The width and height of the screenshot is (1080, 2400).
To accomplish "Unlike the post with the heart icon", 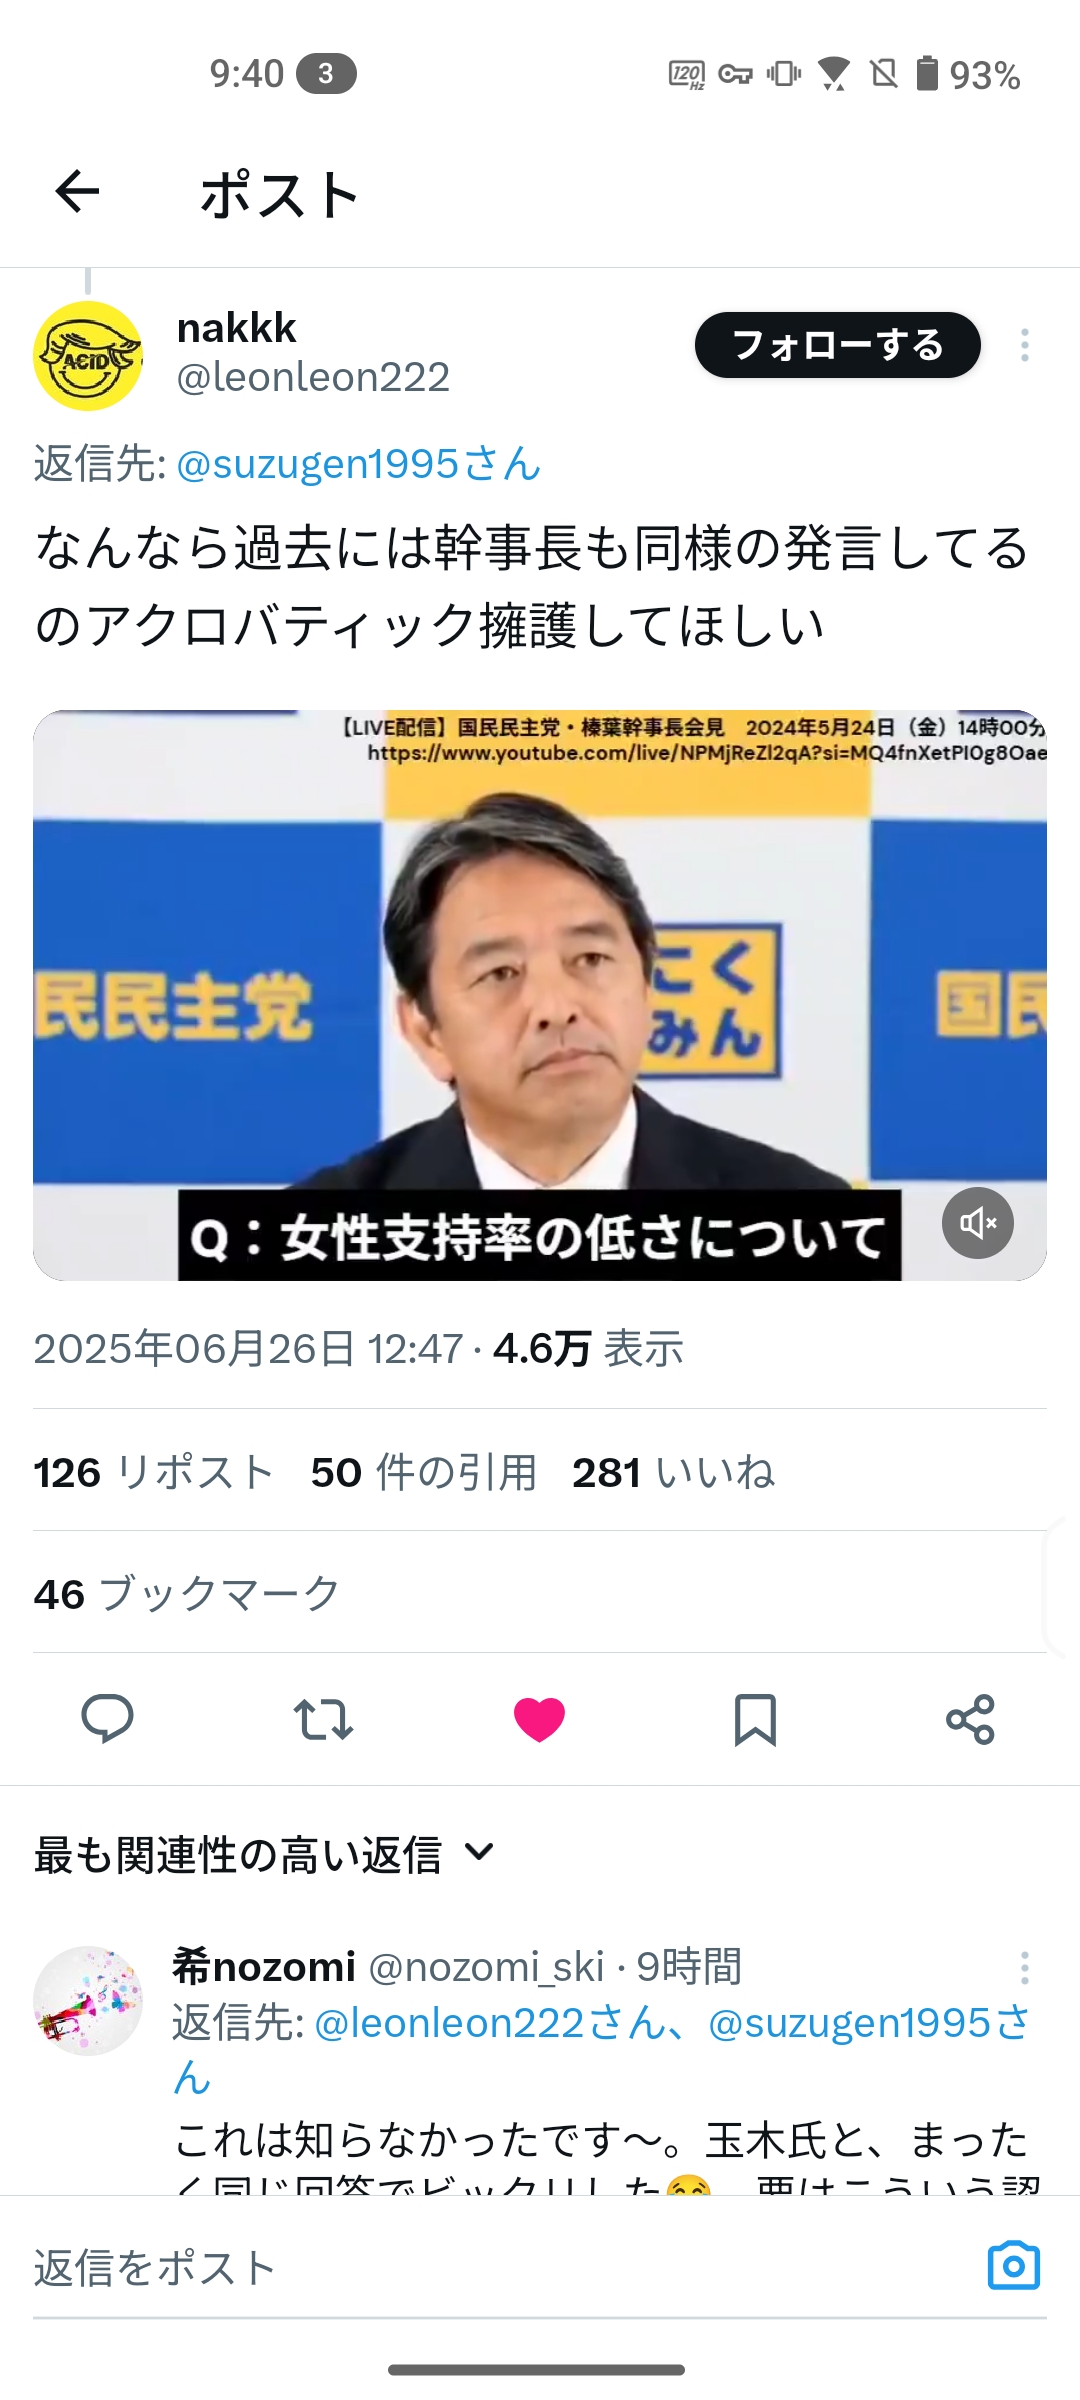I will point(539,1719).
